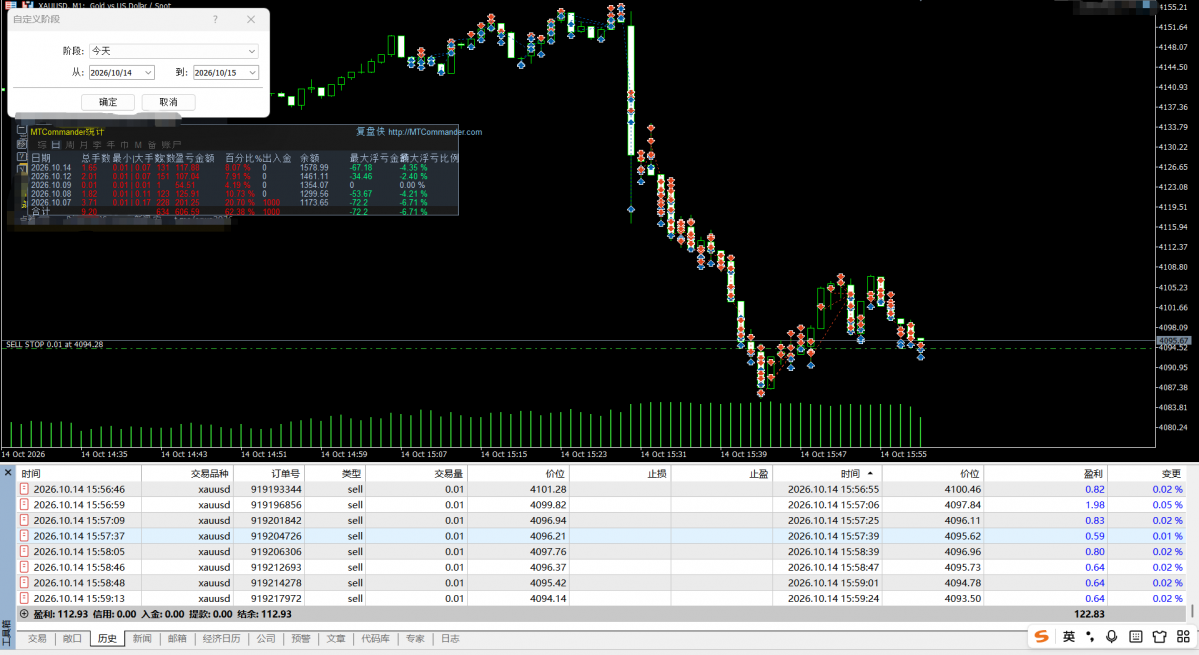Open the Sogou skin shirt icon
Image resolution: width=1199 pixels, height=655 pixels.
tap(1159, 636)
